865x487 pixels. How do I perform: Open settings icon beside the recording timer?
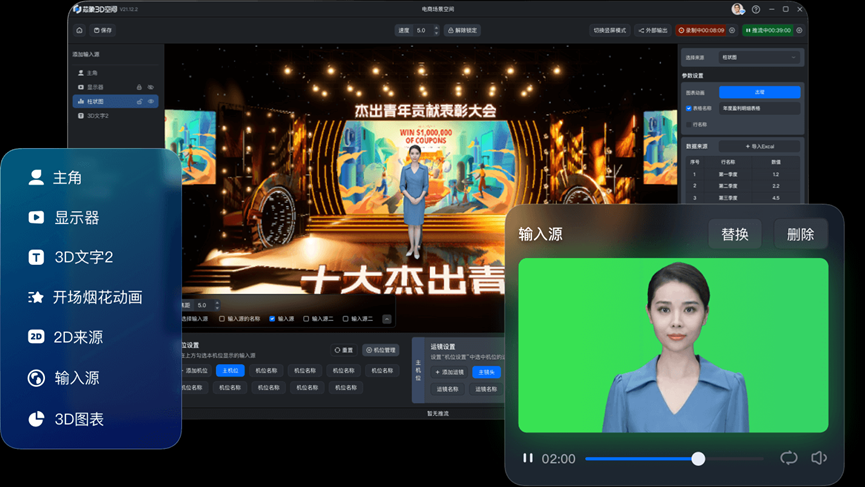pyautogui.click(x=732, y=30)
